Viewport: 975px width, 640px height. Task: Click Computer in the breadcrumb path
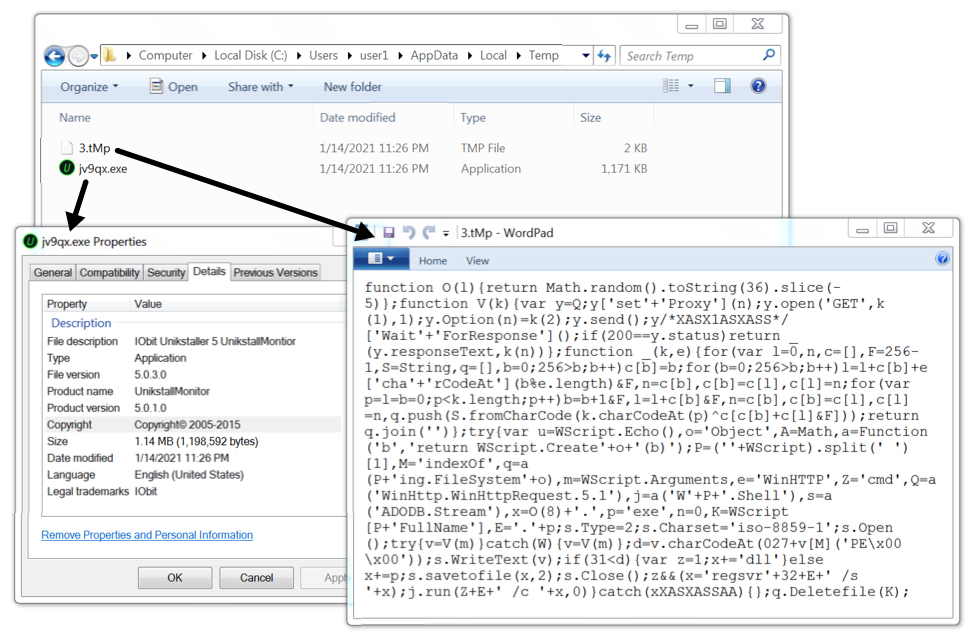click(165, 55)
